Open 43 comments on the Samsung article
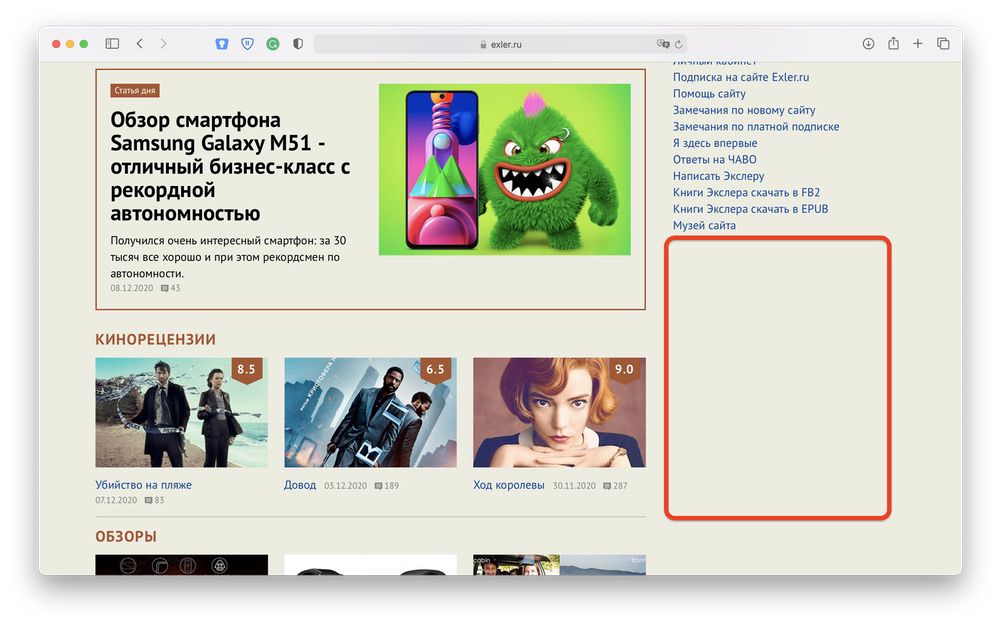The height and width of the screenshot is (626, 1000). coord(170,288)
